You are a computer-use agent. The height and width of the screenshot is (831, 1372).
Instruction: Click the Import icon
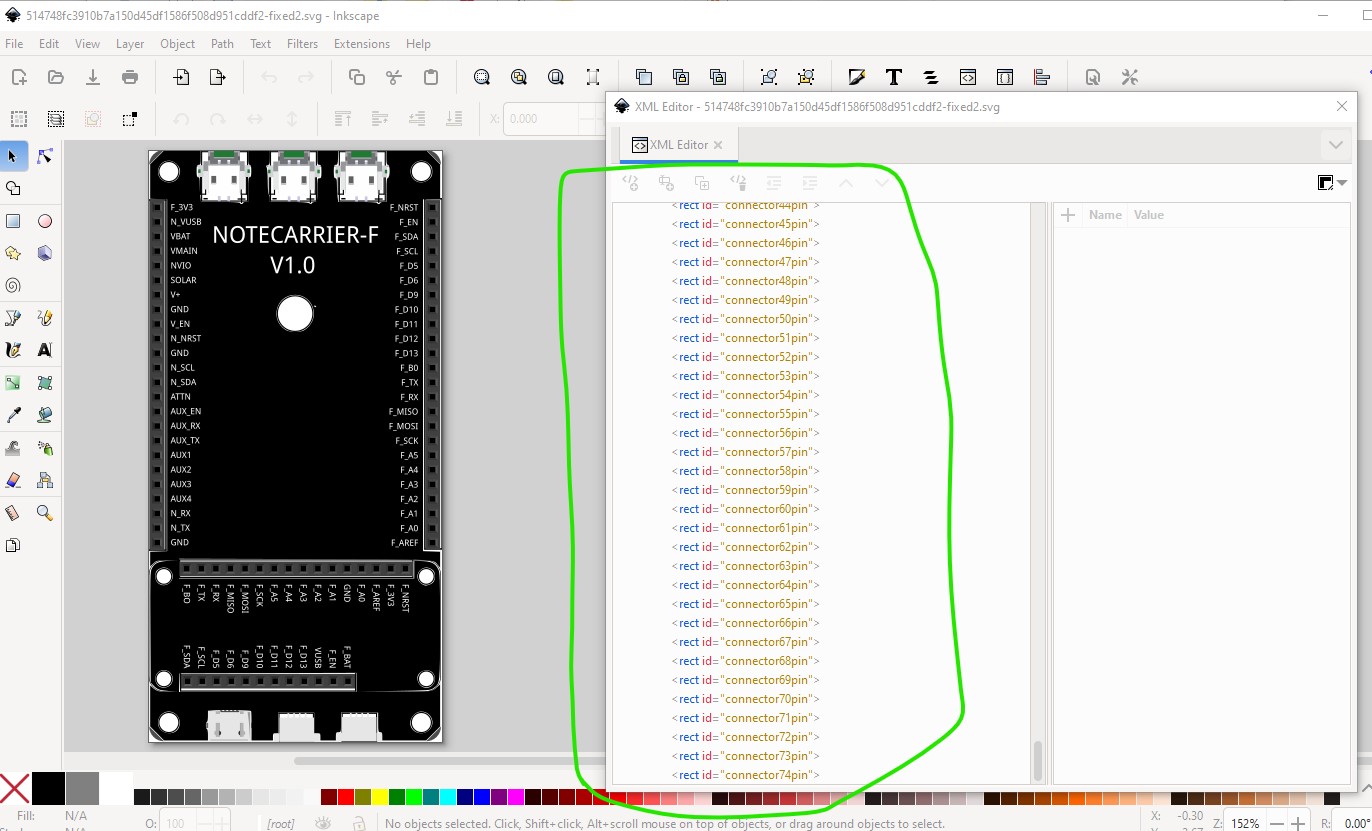coord(181,77)
